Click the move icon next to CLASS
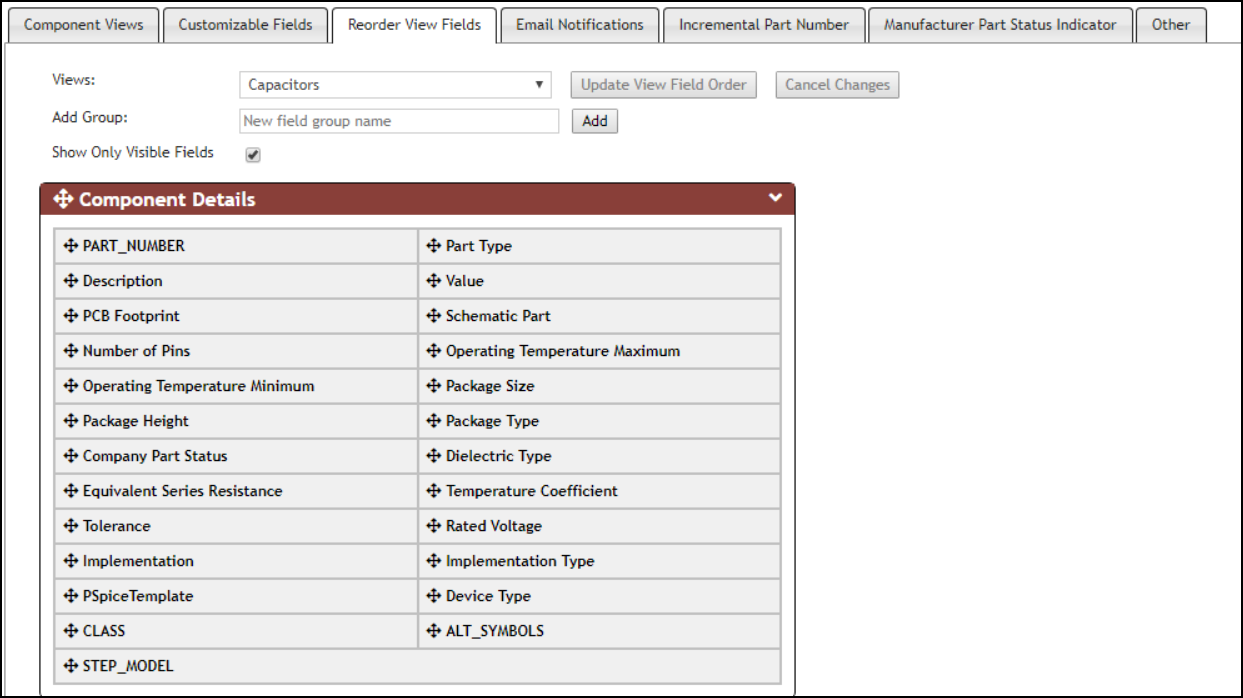The image size is (1243, 698). tap(69, 631)
